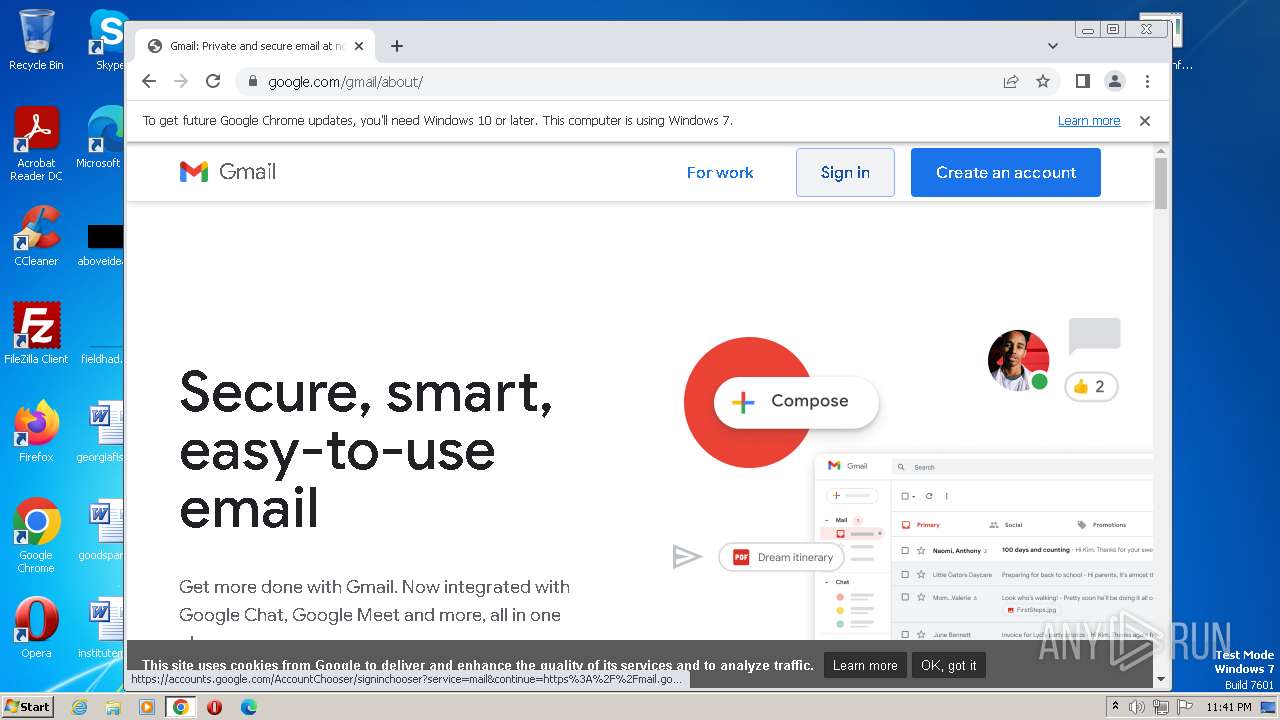This screenshot has width=1280, height=720.
Task: Bookmark this page with the star icon
Action: click(x=1043, y=82)
